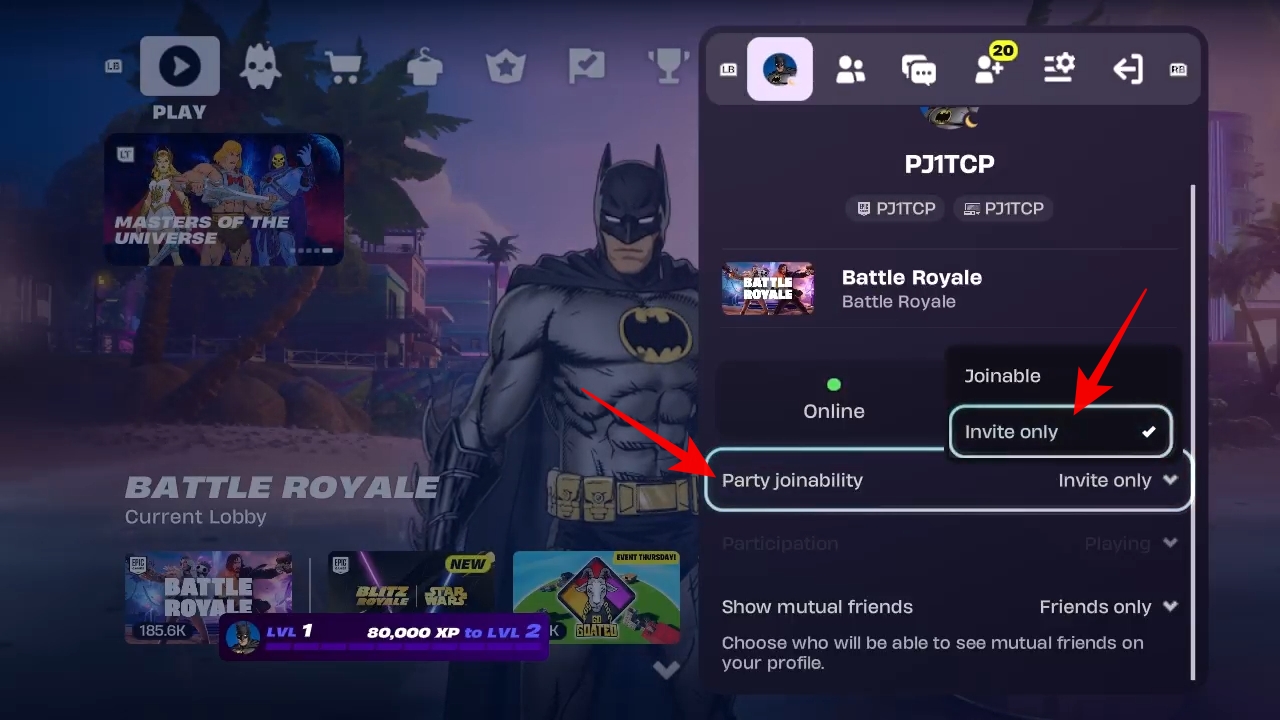
Task: Click the Online status indicator
Action: coord(834,399)
